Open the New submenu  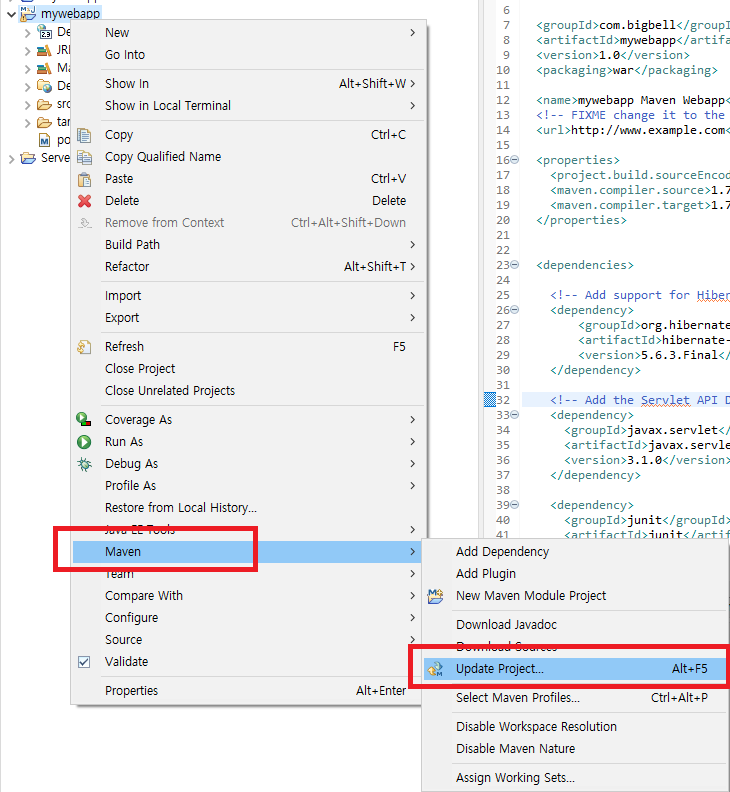click(x=248, y=33)
